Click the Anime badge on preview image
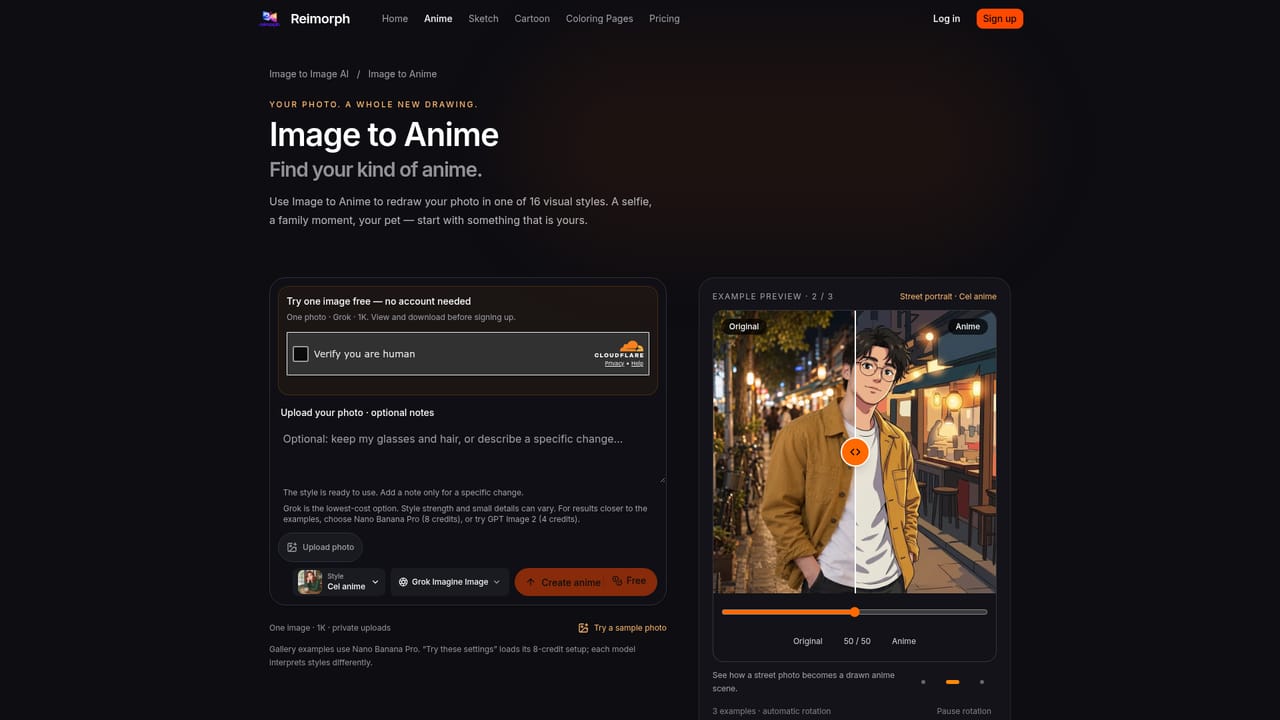The height and width of the screenshot is (720, 1280). (x=968, y=326)
